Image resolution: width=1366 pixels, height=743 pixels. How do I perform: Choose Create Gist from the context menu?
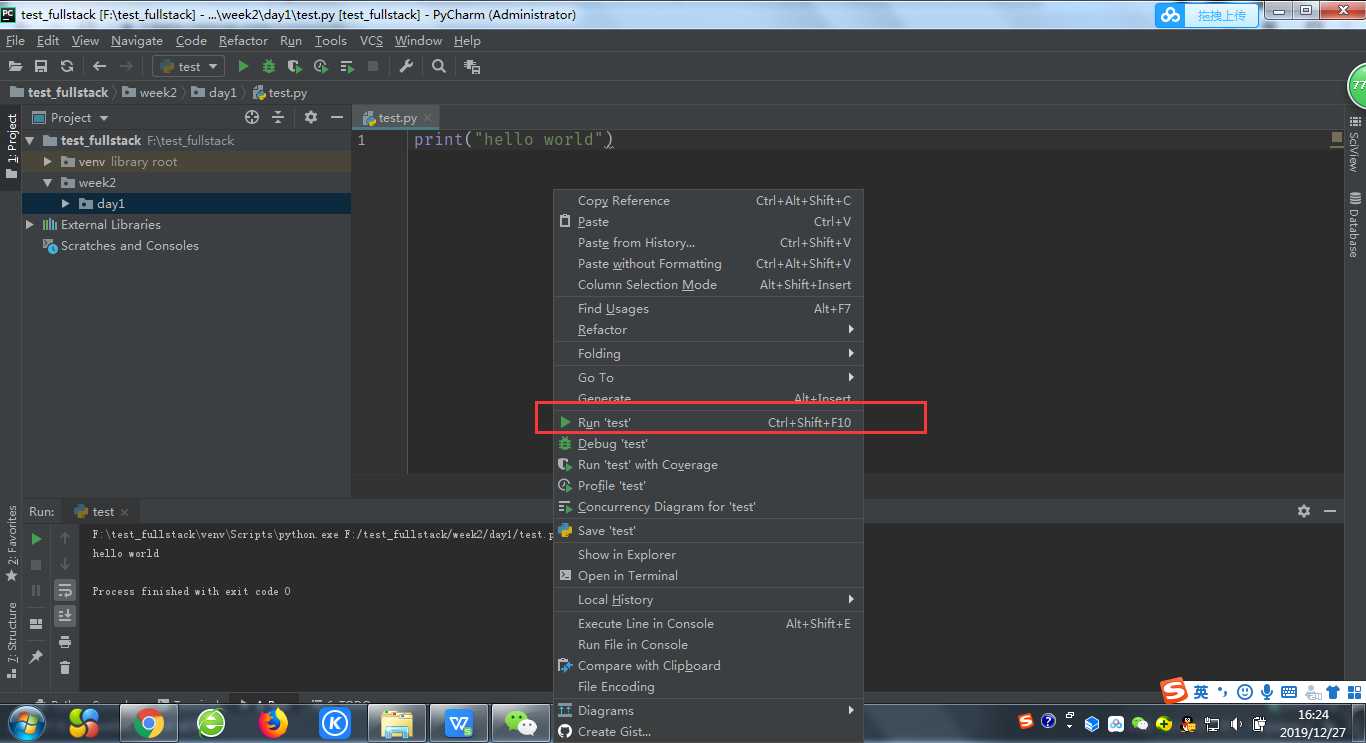point(708,731)
